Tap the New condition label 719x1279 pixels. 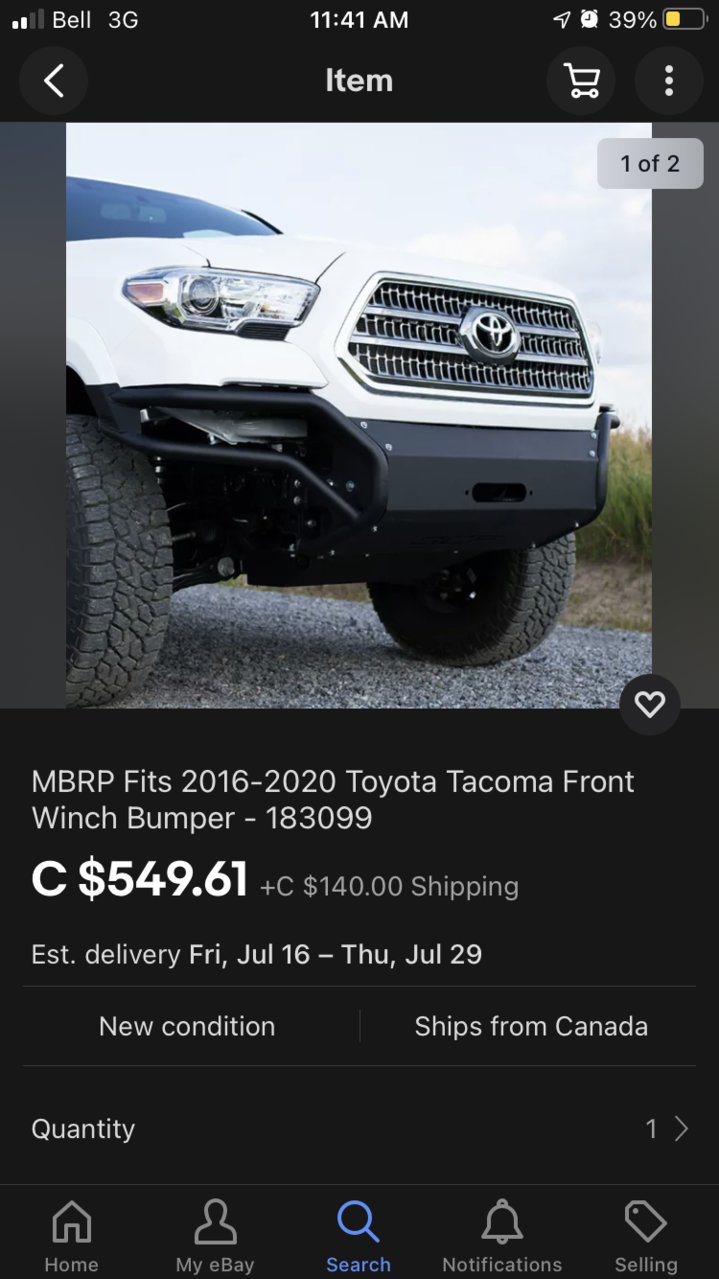[187, 1026]
